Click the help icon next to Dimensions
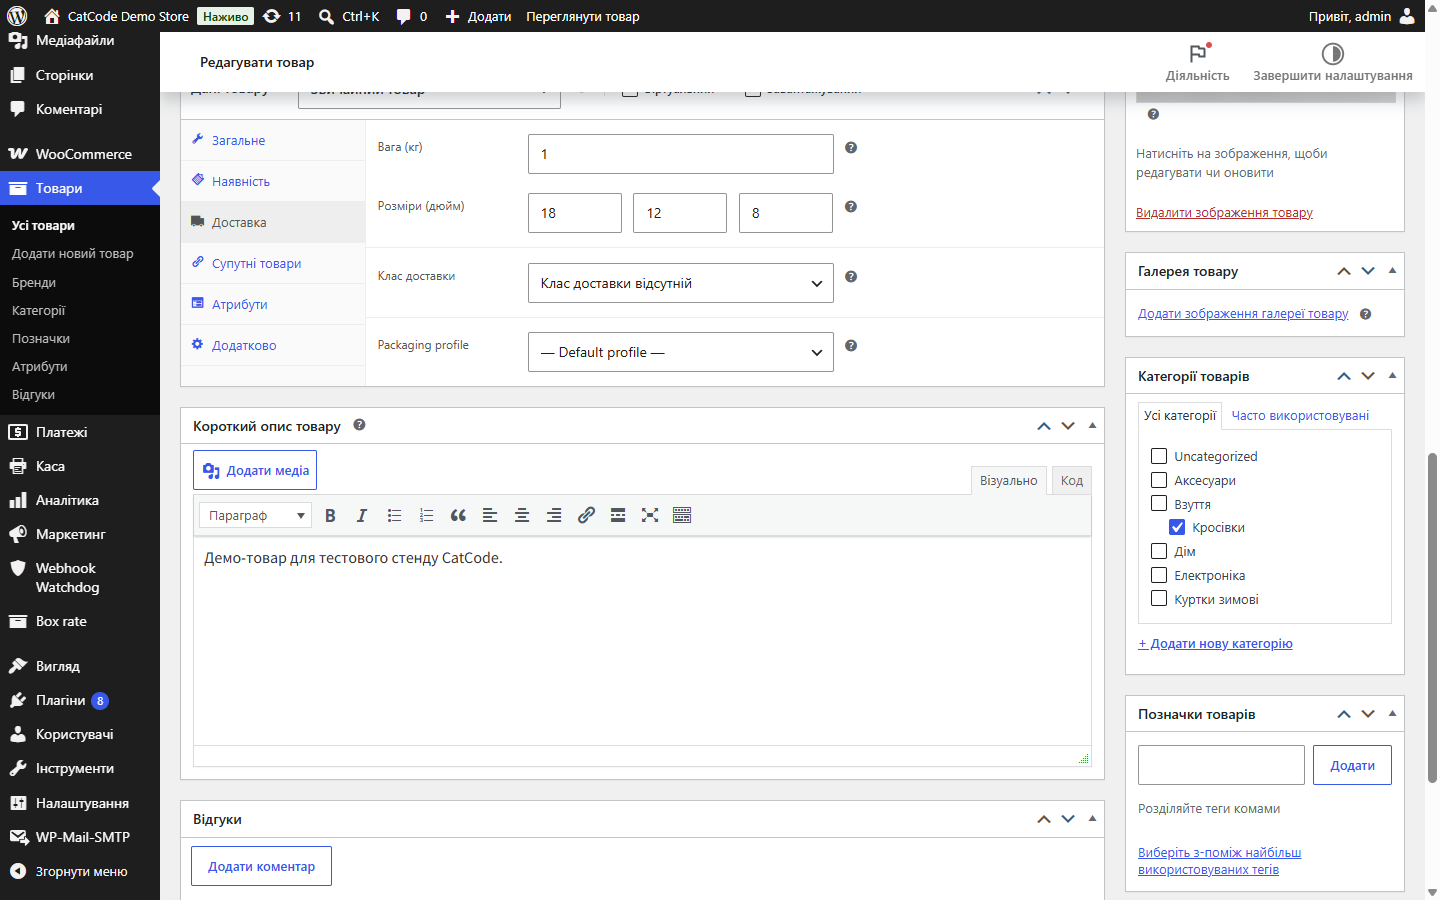Image resolution: width=1440 pixels, height=900 pixels. [851, 206]
